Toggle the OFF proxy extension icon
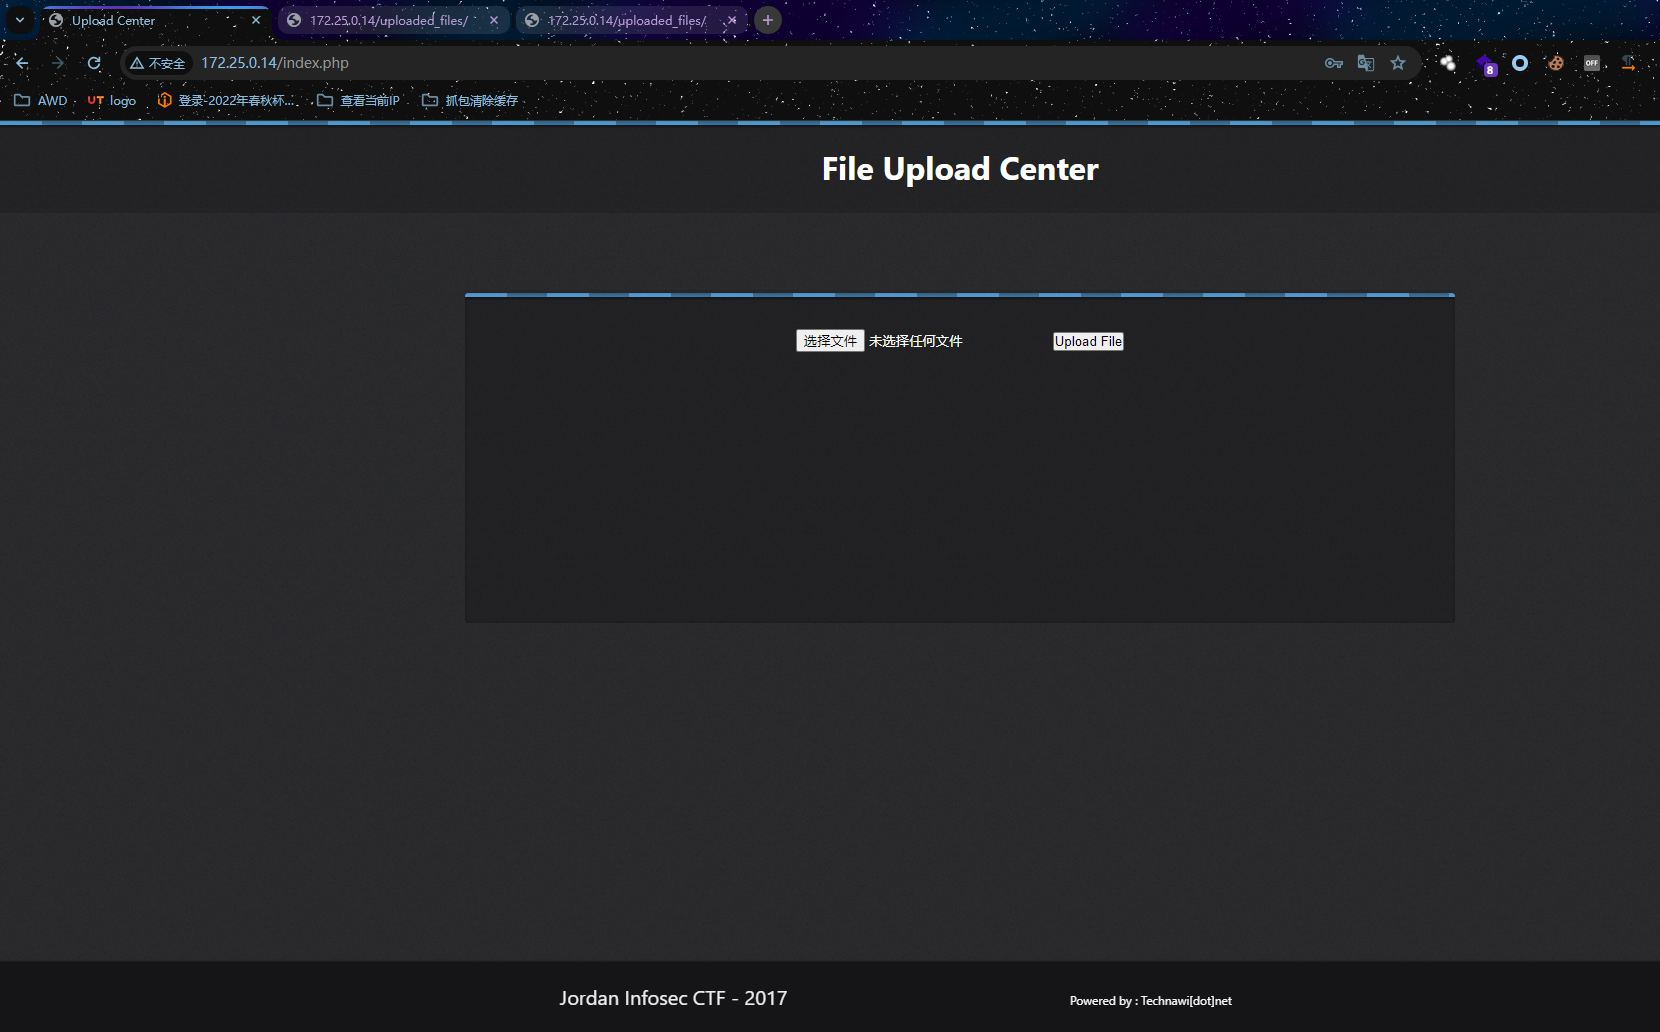The height and width of the screenshot is (1032, 1660). pyautogui.click(x=1592, y=63)
